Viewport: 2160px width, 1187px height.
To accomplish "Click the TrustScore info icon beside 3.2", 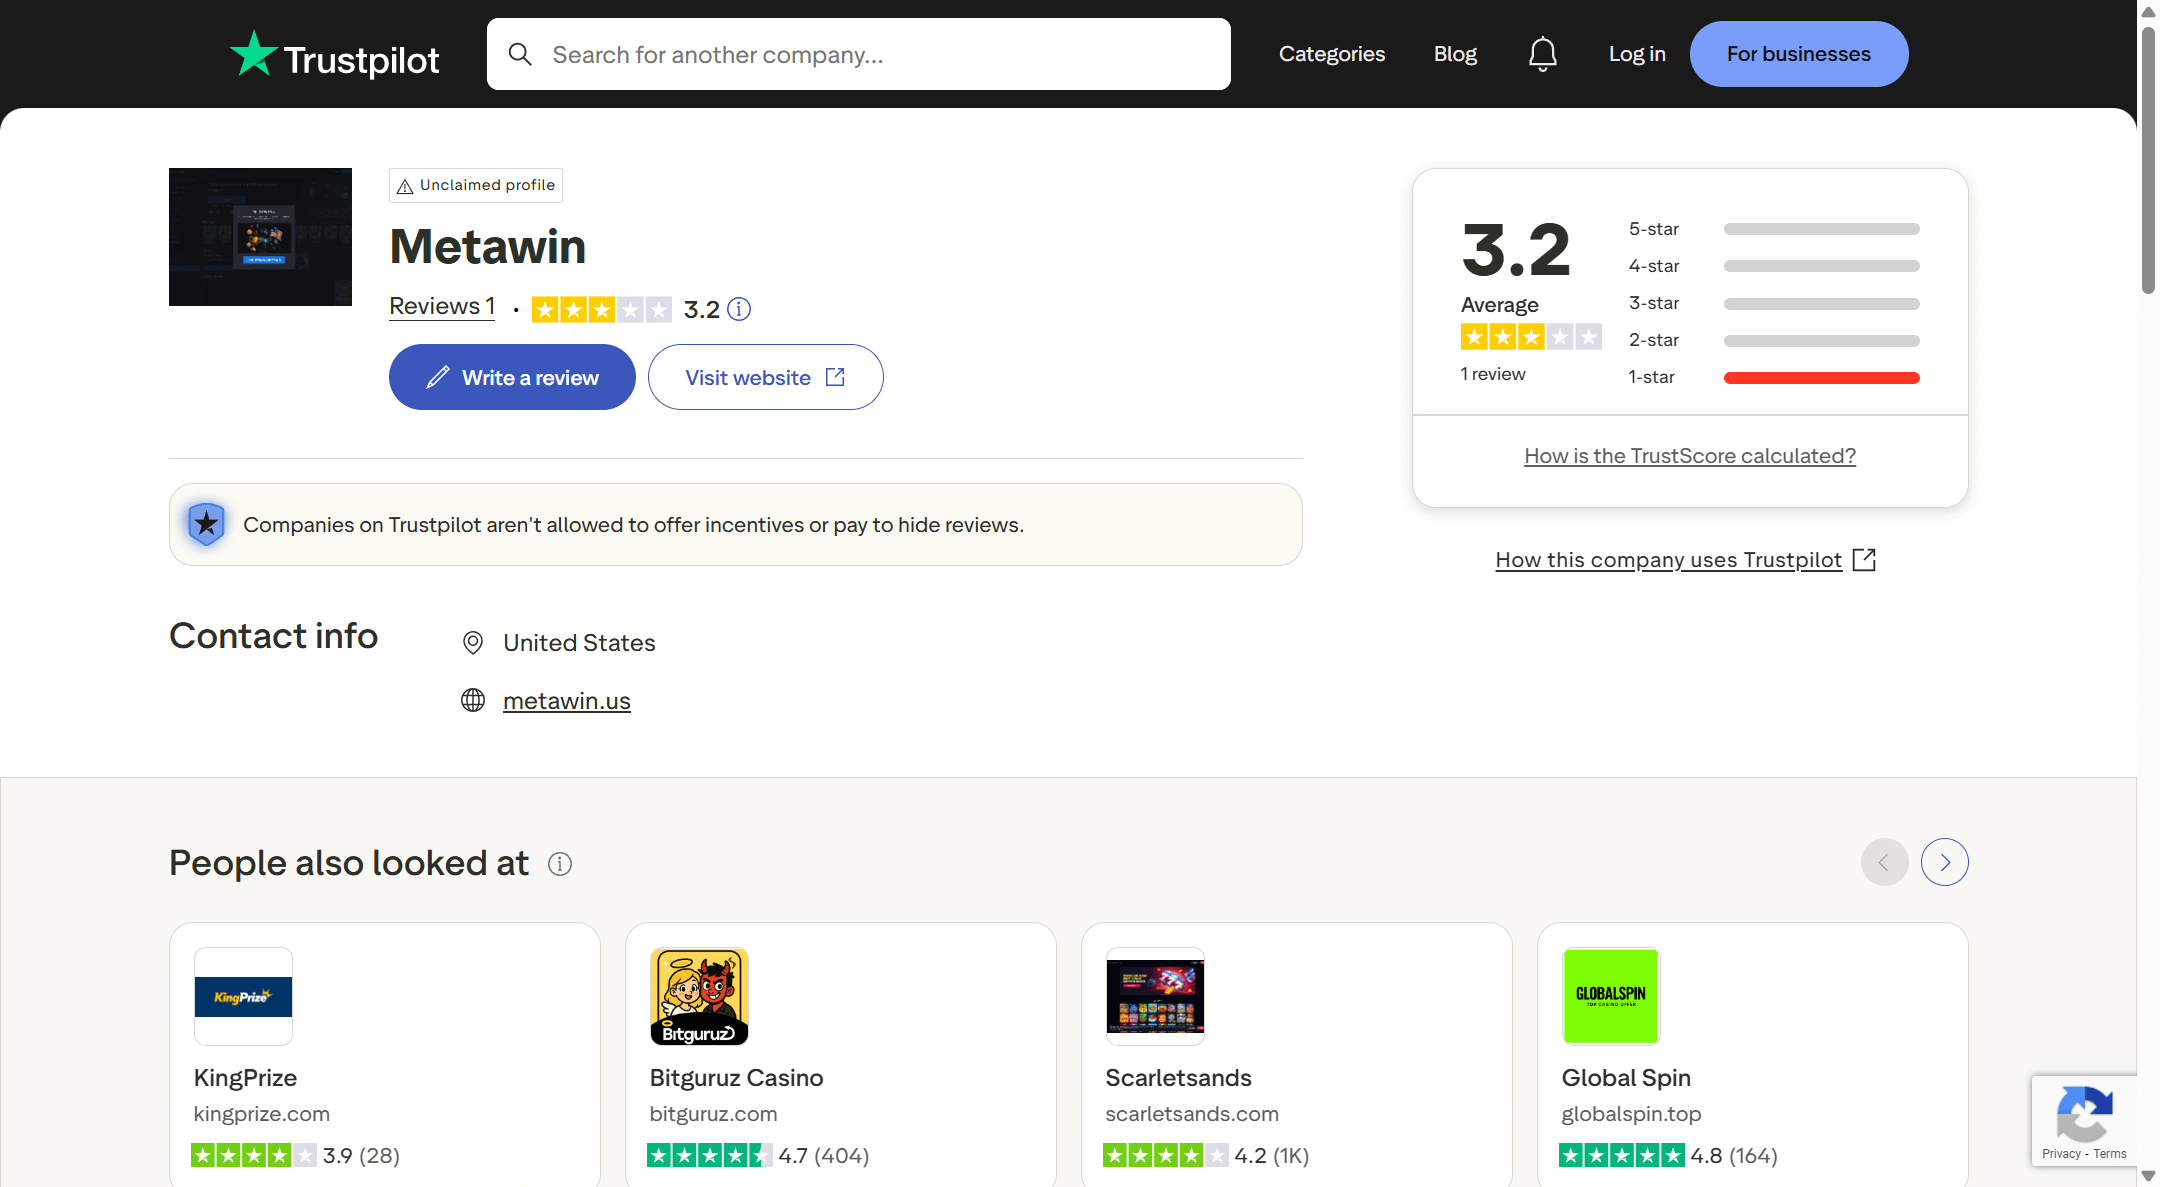I will click(x=739, y=309).
